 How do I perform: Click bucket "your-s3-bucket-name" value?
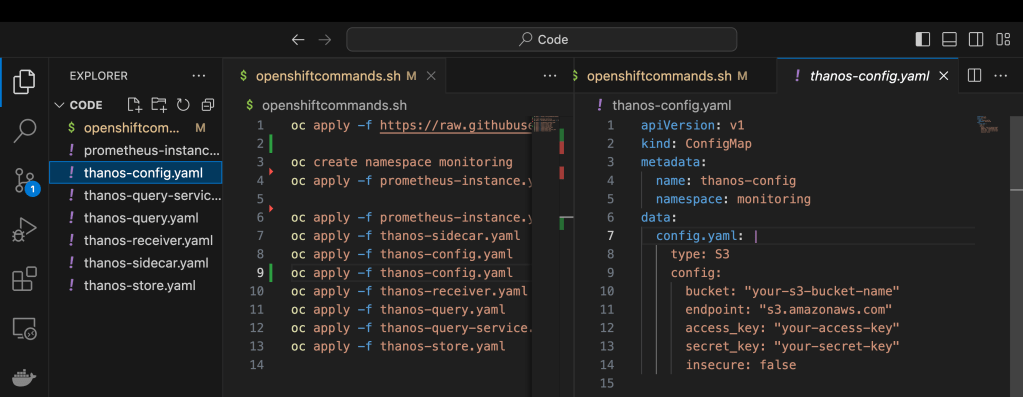pyautogui.click(x=821, y=291)
